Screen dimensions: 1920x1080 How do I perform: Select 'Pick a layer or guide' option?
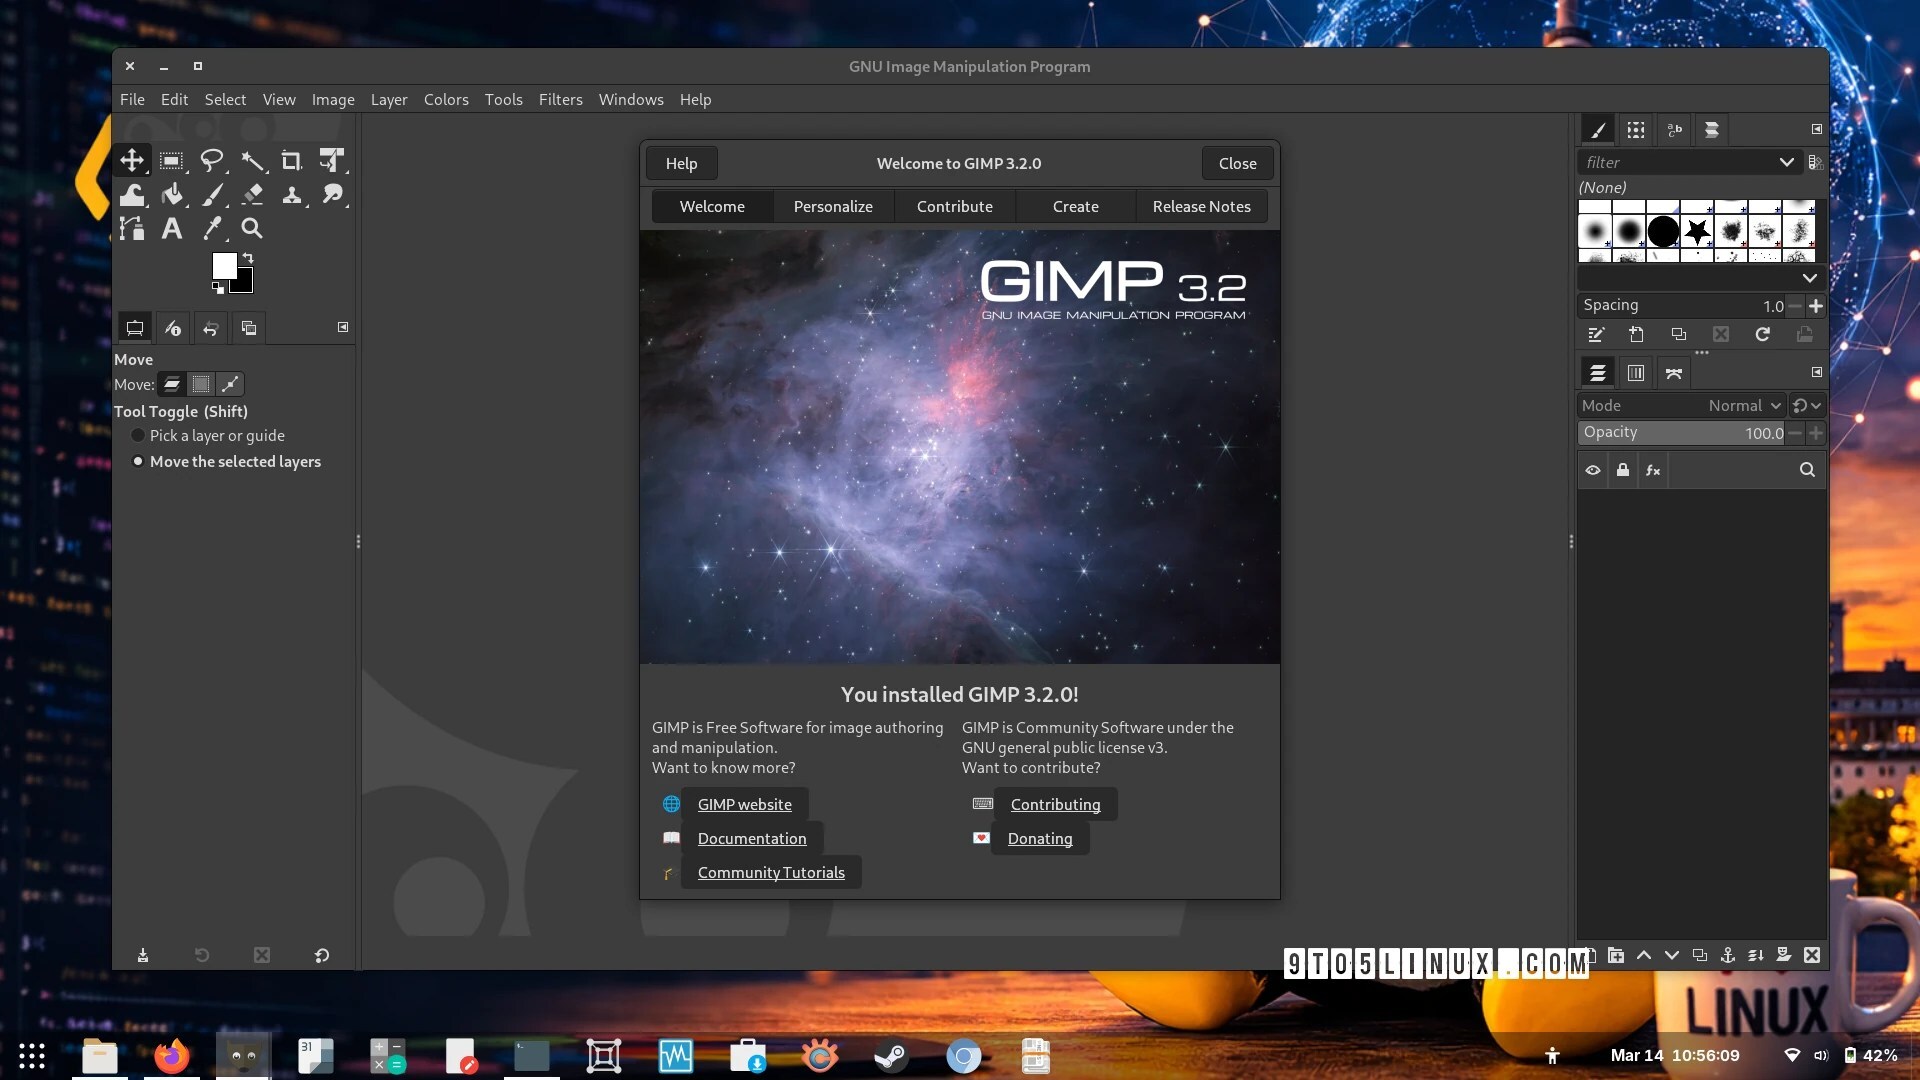point(138,435)
